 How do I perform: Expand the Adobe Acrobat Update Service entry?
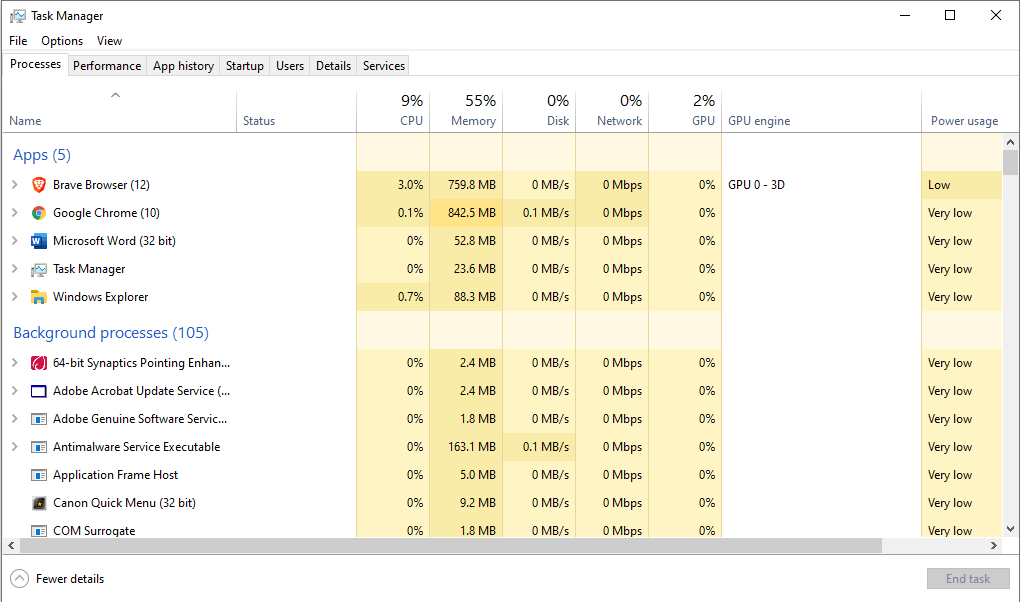pyautogui.click(x=14, y=391)
